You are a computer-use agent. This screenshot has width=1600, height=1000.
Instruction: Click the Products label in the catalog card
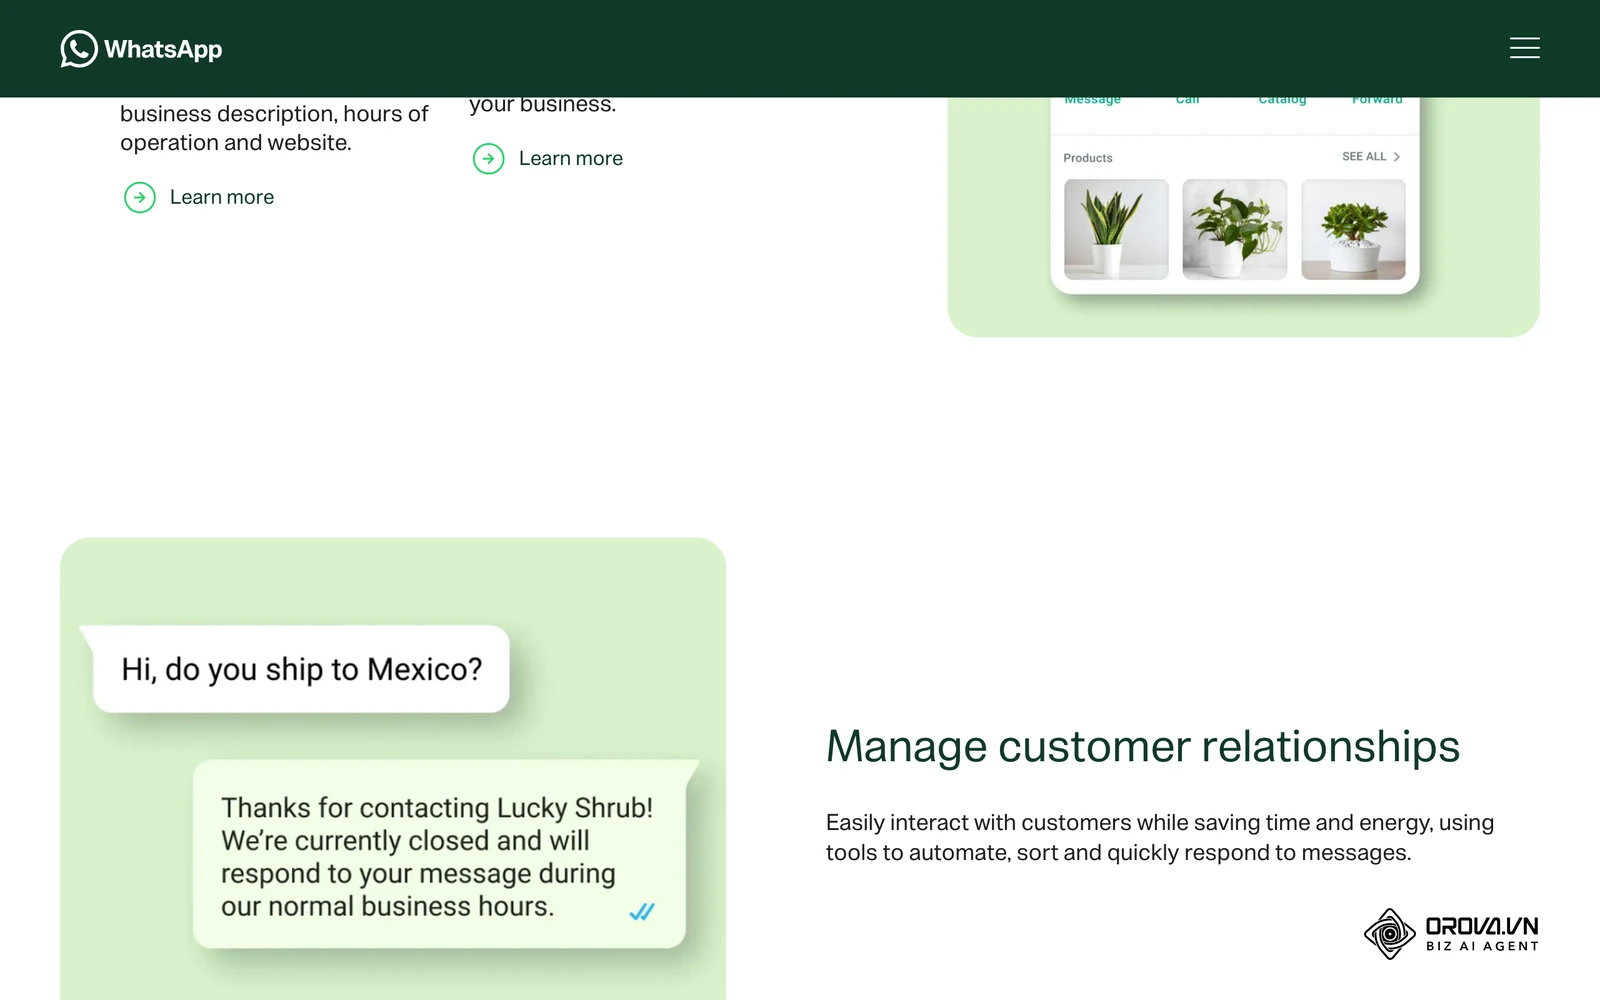click(x=1088, y=158)
